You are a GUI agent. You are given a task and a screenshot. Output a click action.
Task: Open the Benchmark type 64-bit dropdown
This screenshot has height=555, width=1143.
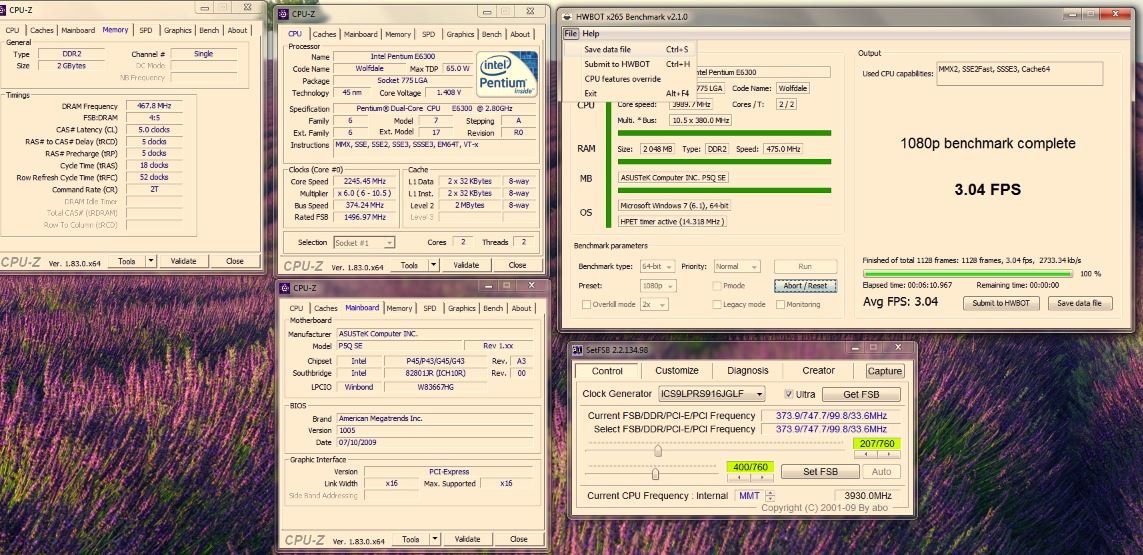[x=658, y=267]
